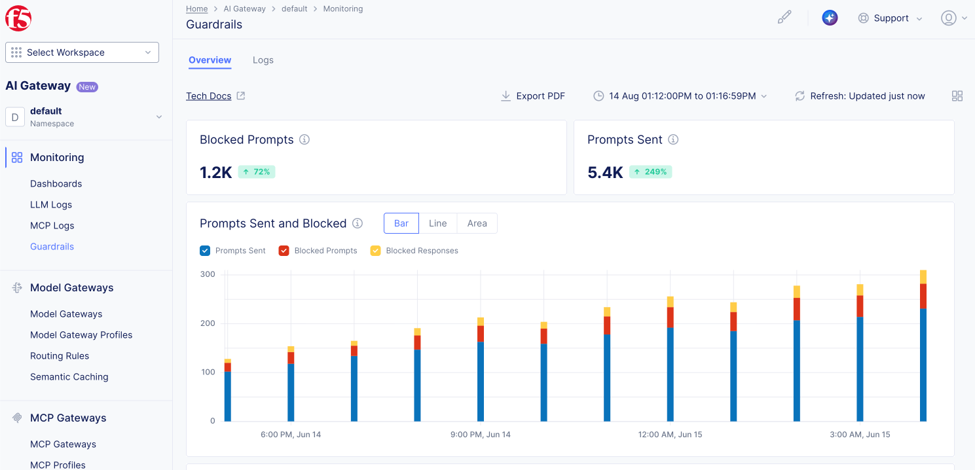Click the tallest rightmost chart bar
The width and height of the screenshot is (975, 470).
923,346
